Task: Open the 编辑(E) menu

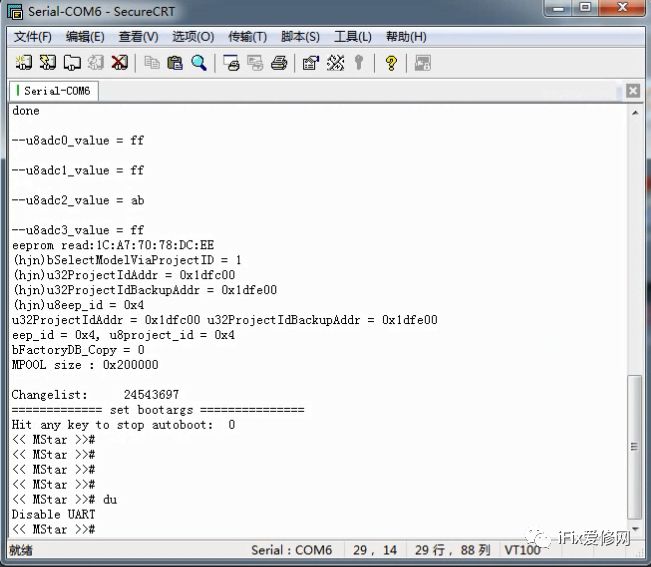Action: pos(85,37)
